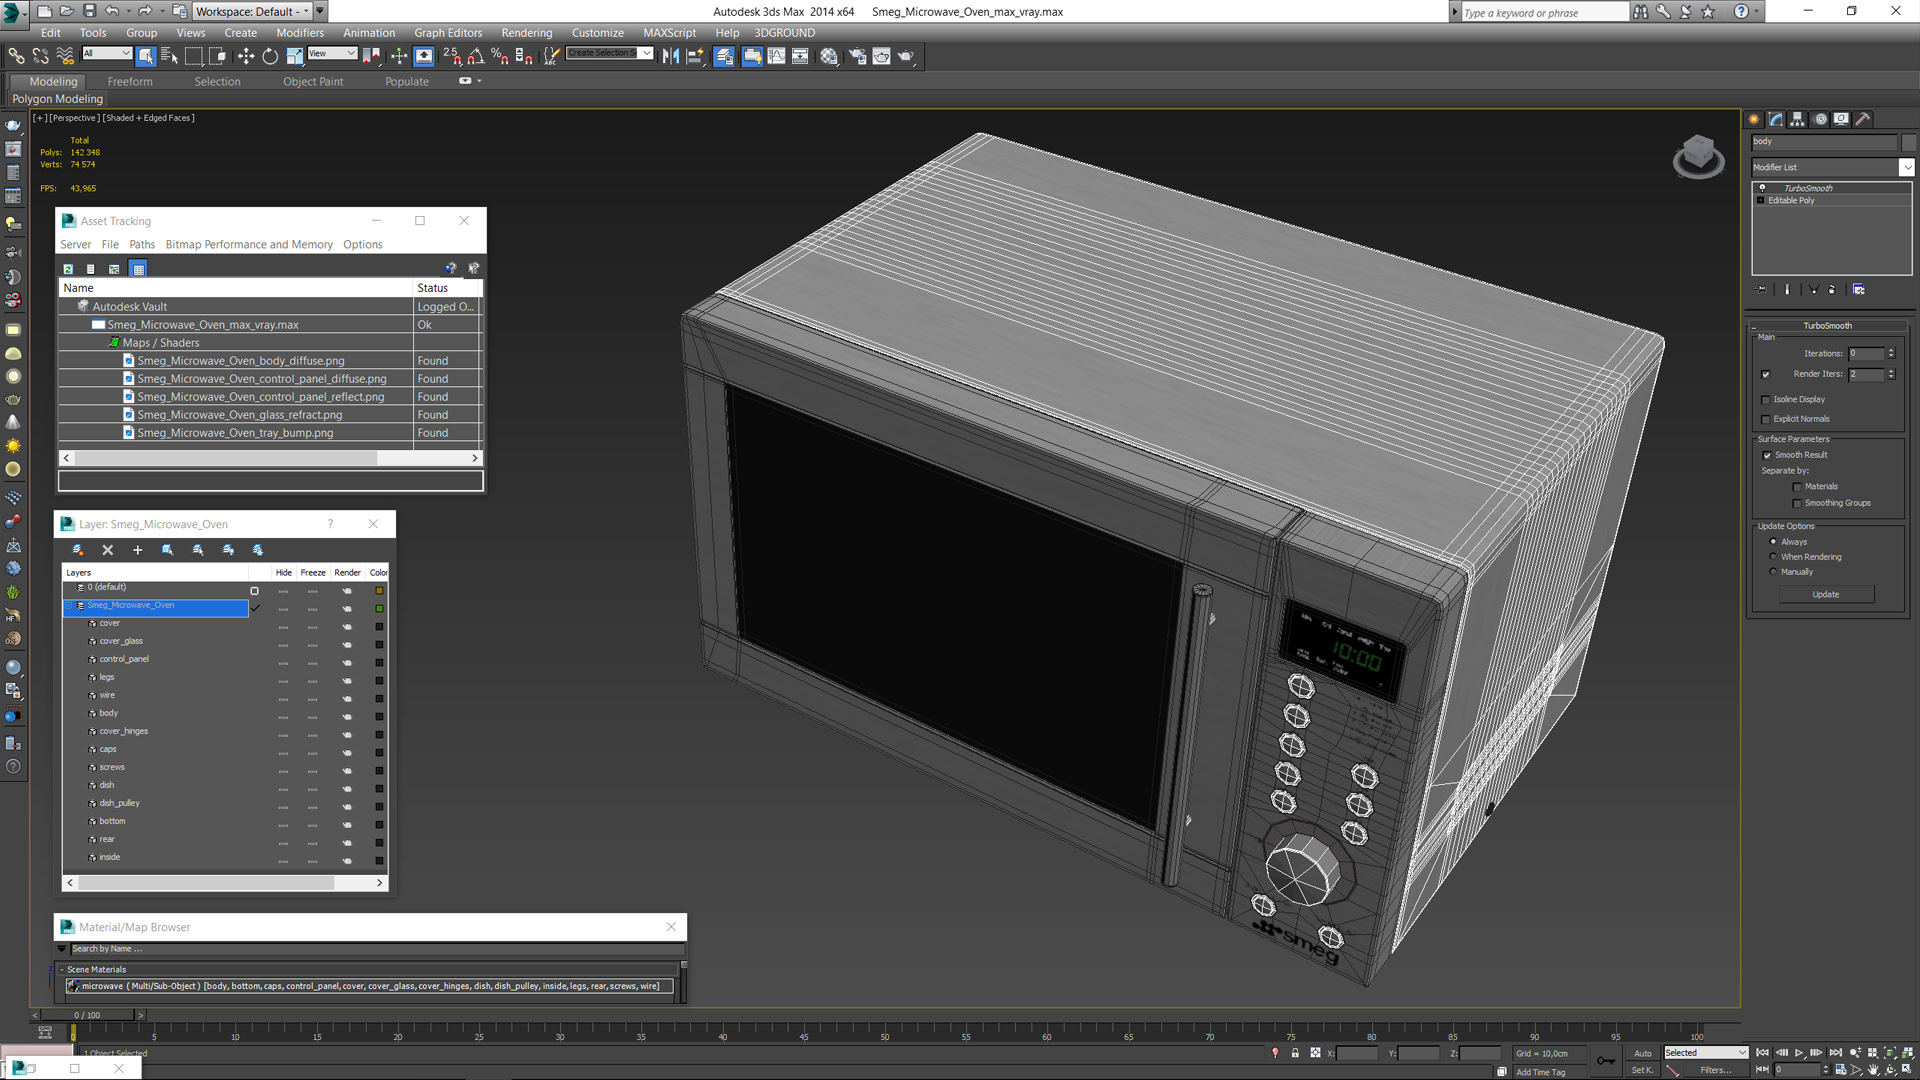Enable the Isoline Display checkbox
This screenshot has width=1920, height=1080.
point(1766,400)
